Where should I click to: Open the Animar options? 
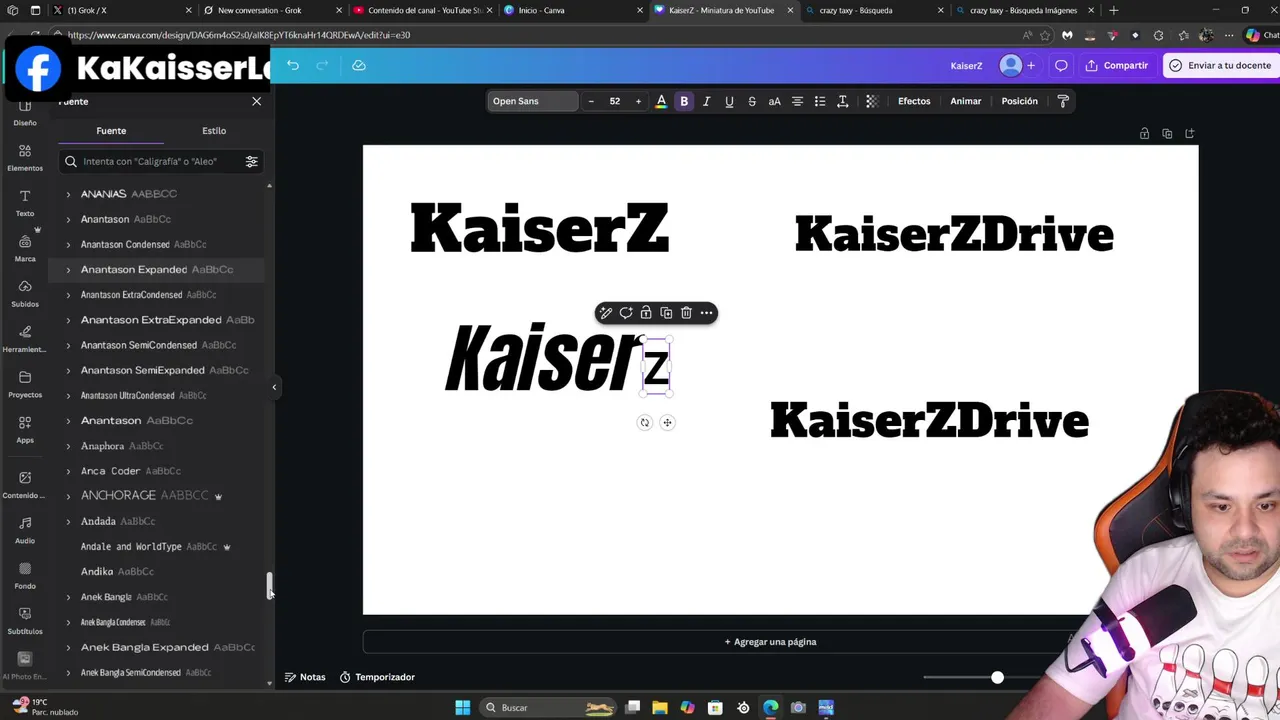(966, 101)
